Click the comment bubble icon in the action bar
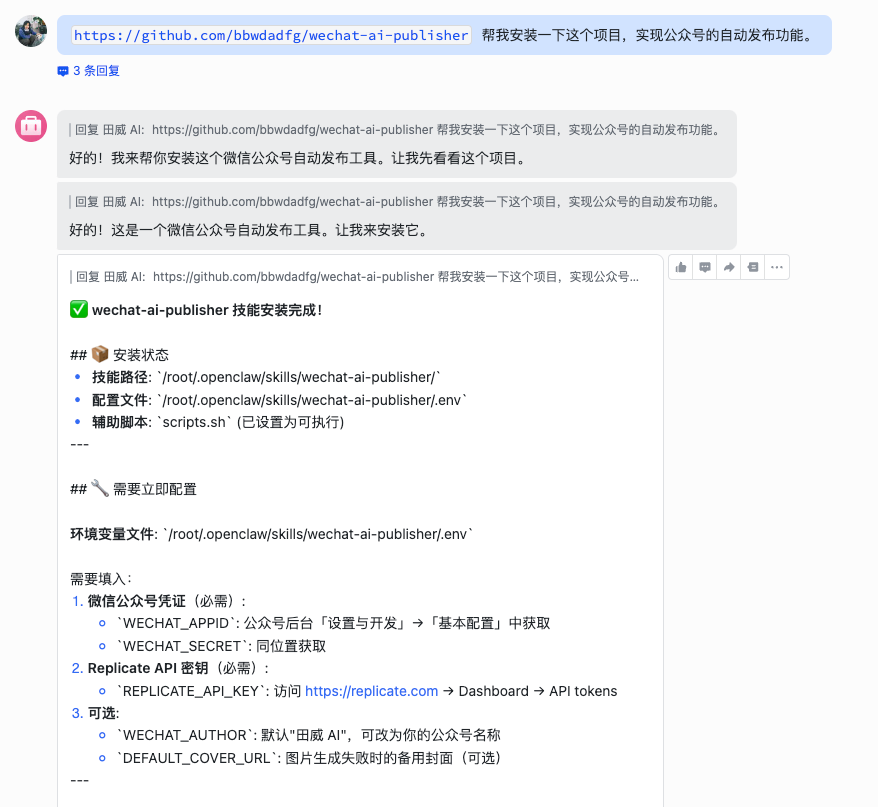Image resolution: width=878 pixels, height=807 pixels. point(705,267)
